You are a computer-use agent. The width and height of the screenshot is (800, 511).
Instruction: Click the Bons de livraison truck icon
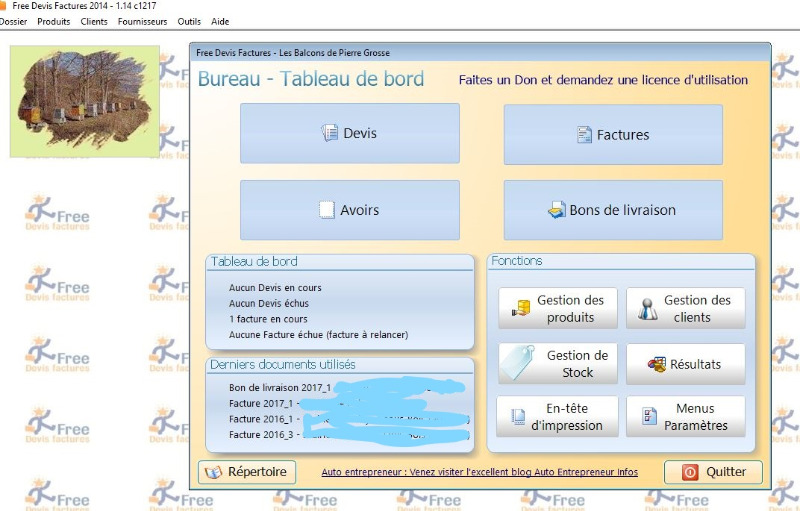557,210
